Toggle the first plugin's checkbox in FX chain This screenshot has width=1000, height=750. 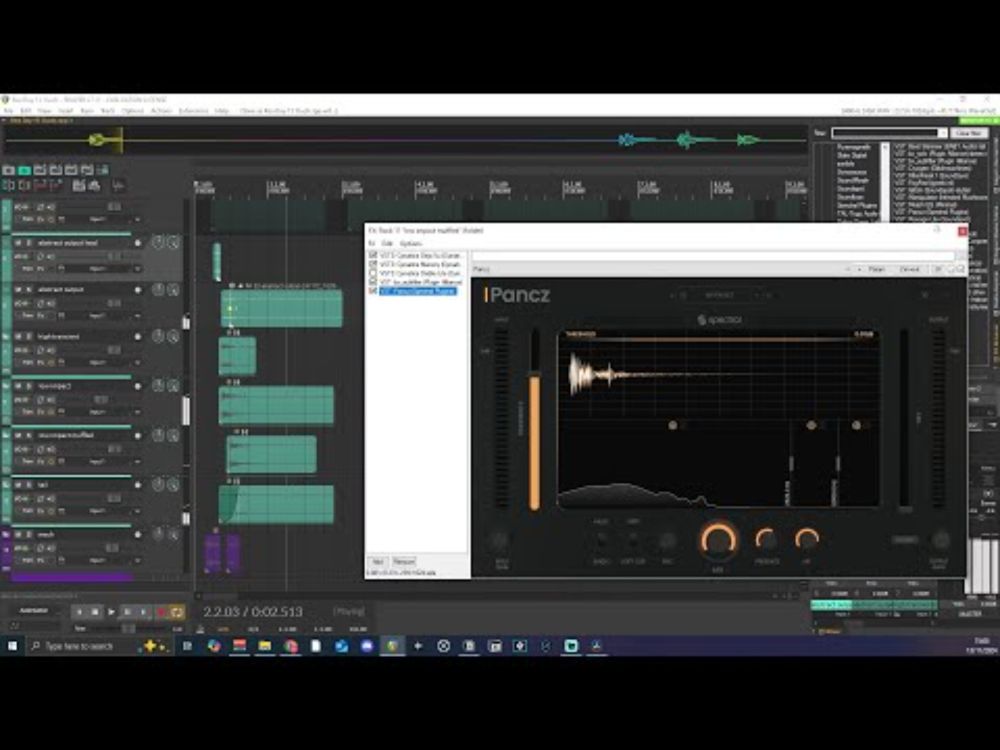point(373,255)
